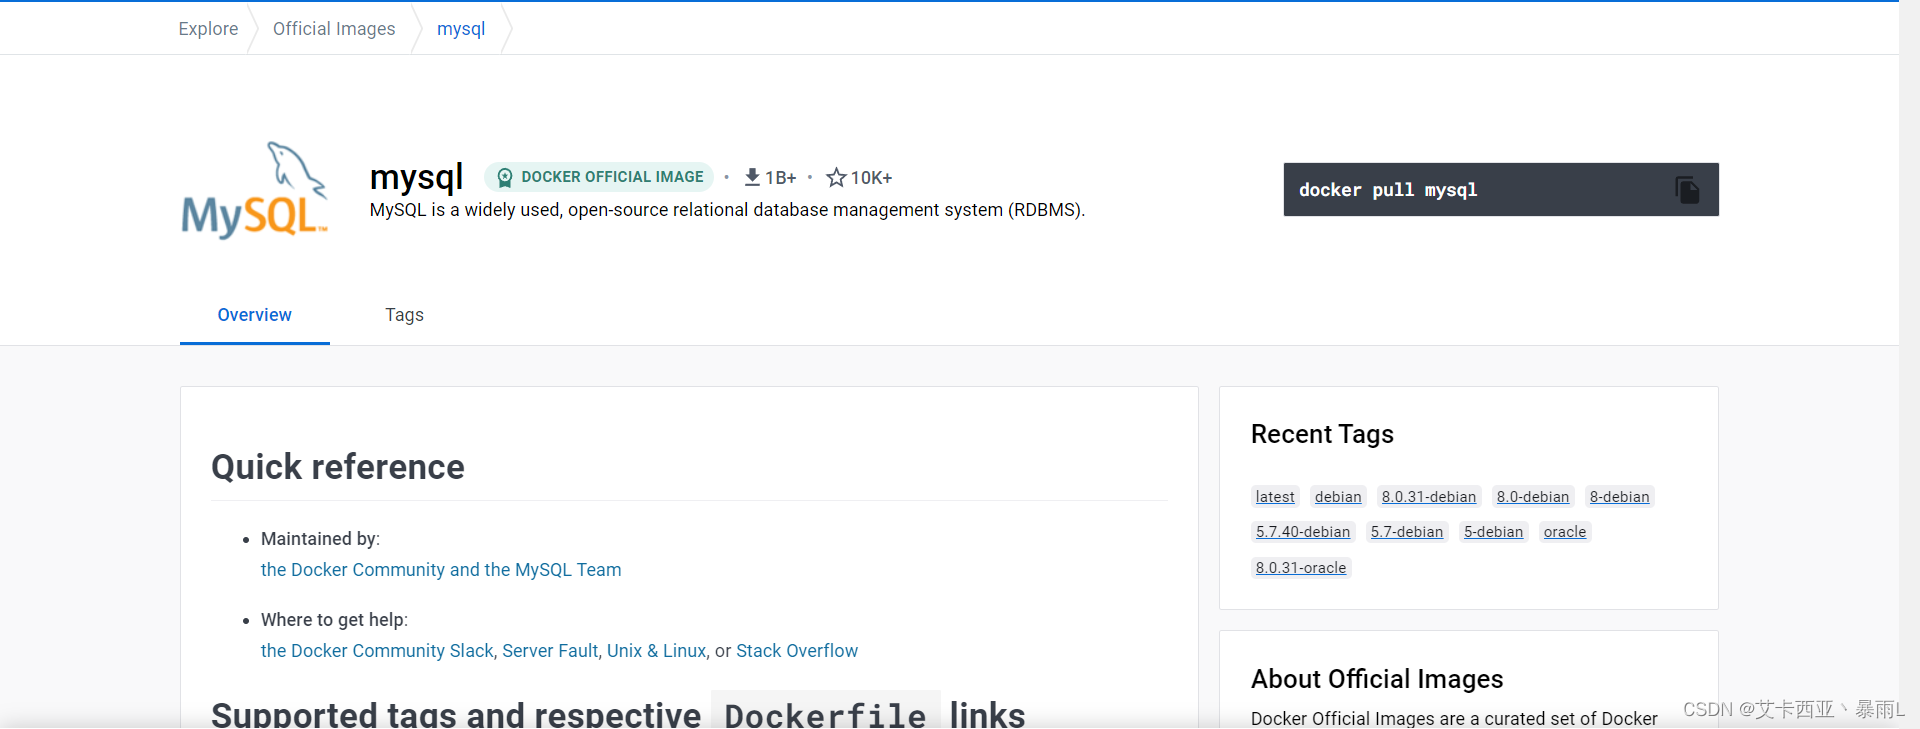Open the 8.0.31-debian tag
The image size is (1920, 729).
pyautogui.click(x=1429, y=497)
